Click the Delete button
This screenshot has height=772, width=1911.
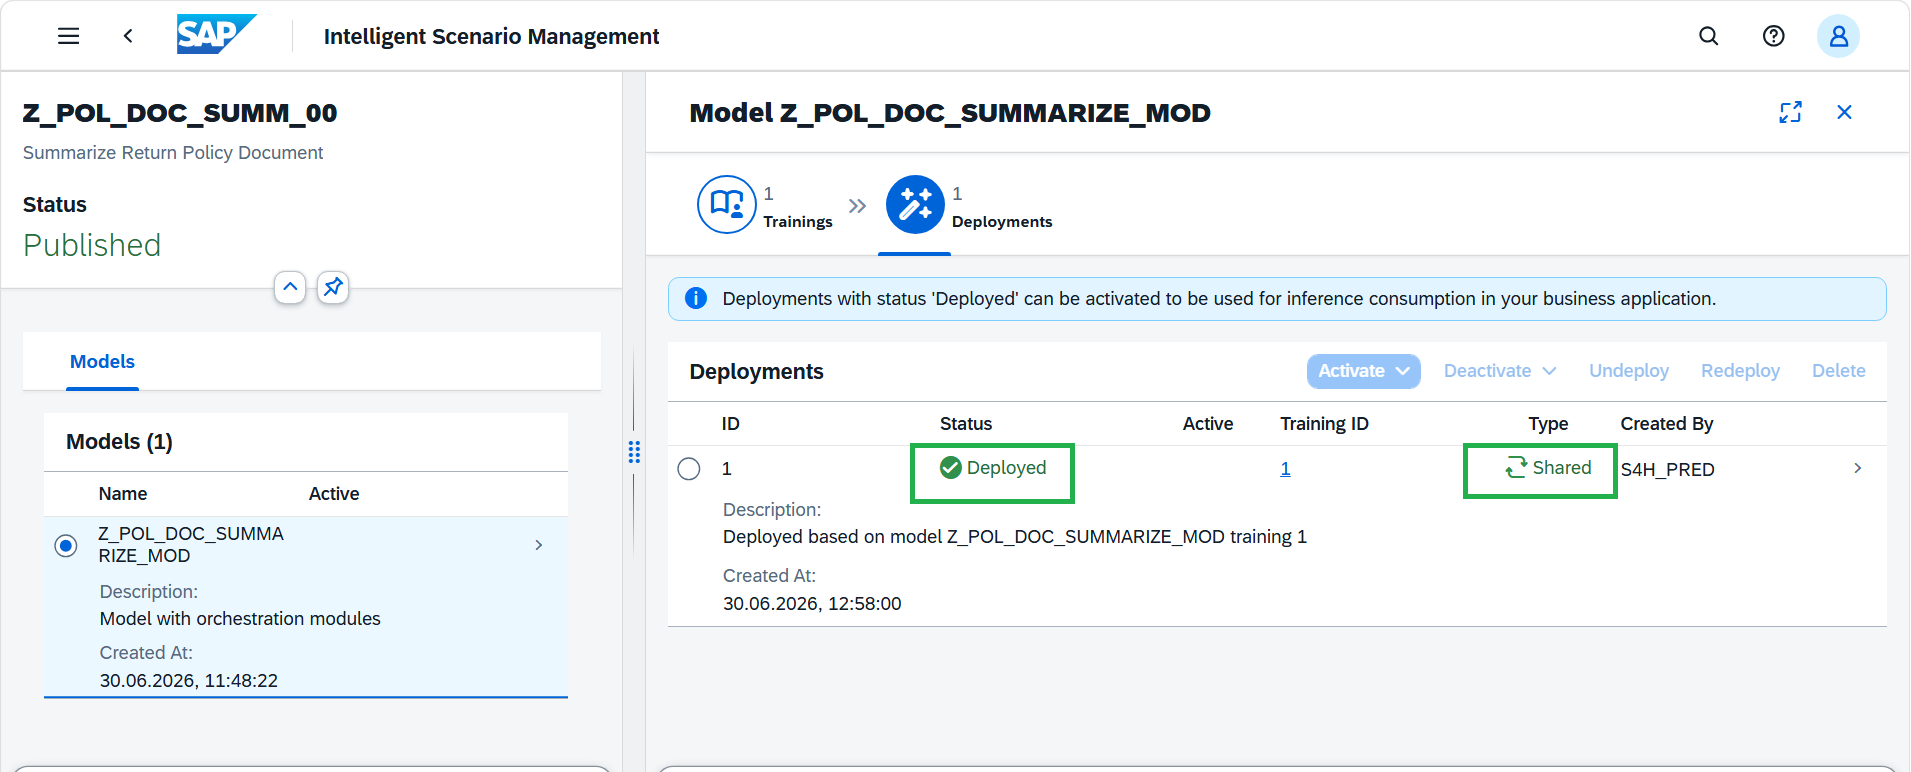pyautogui.click(x=1838, y=371)
